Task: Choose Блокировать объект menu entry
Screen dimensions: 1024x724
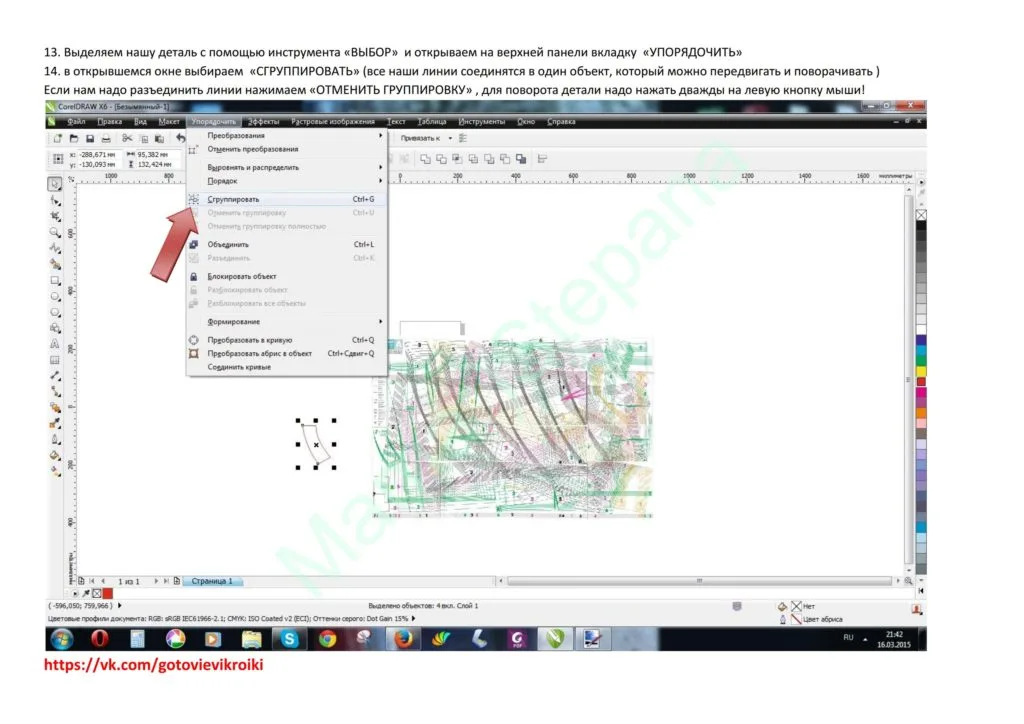Action: pos(287,276)
